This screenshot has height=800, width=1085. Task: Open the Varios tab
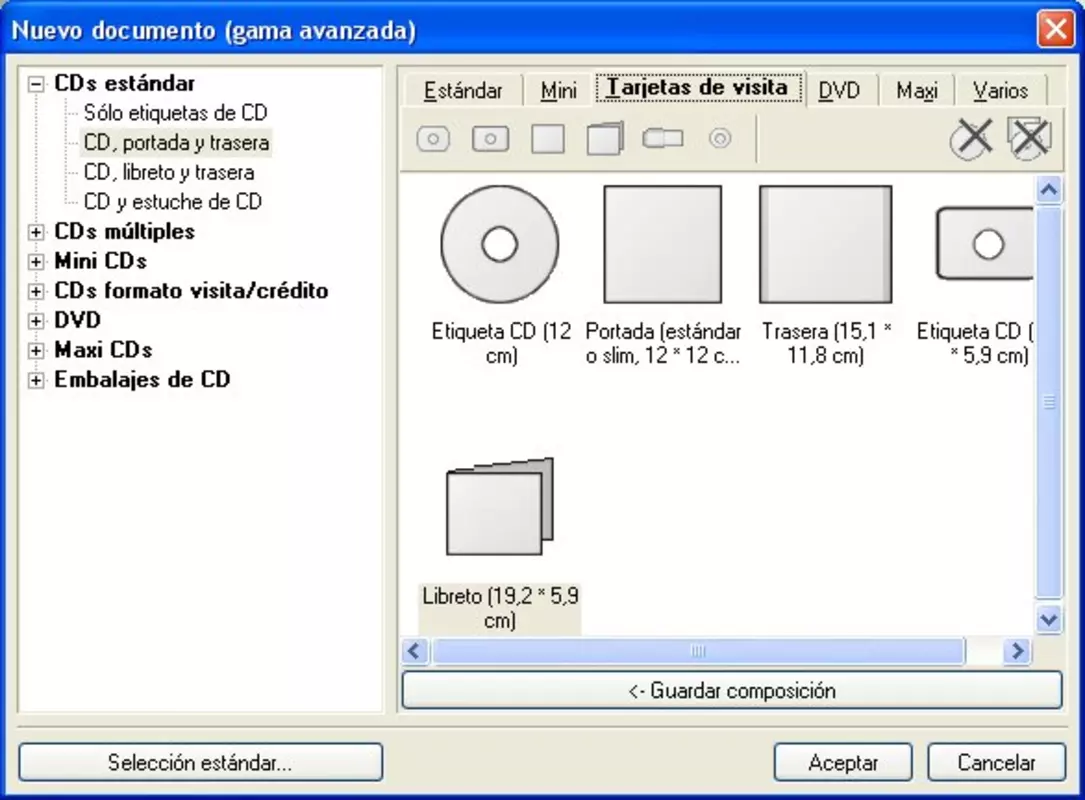point(1000,91)
